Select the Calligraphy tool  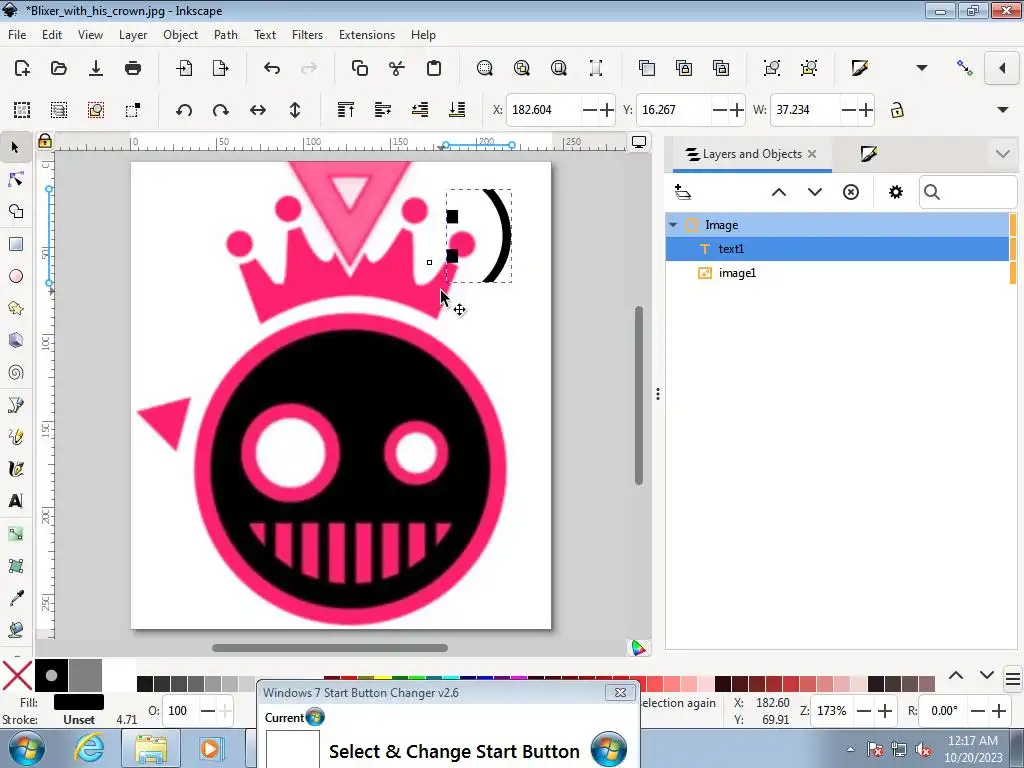tap(16, 469)
